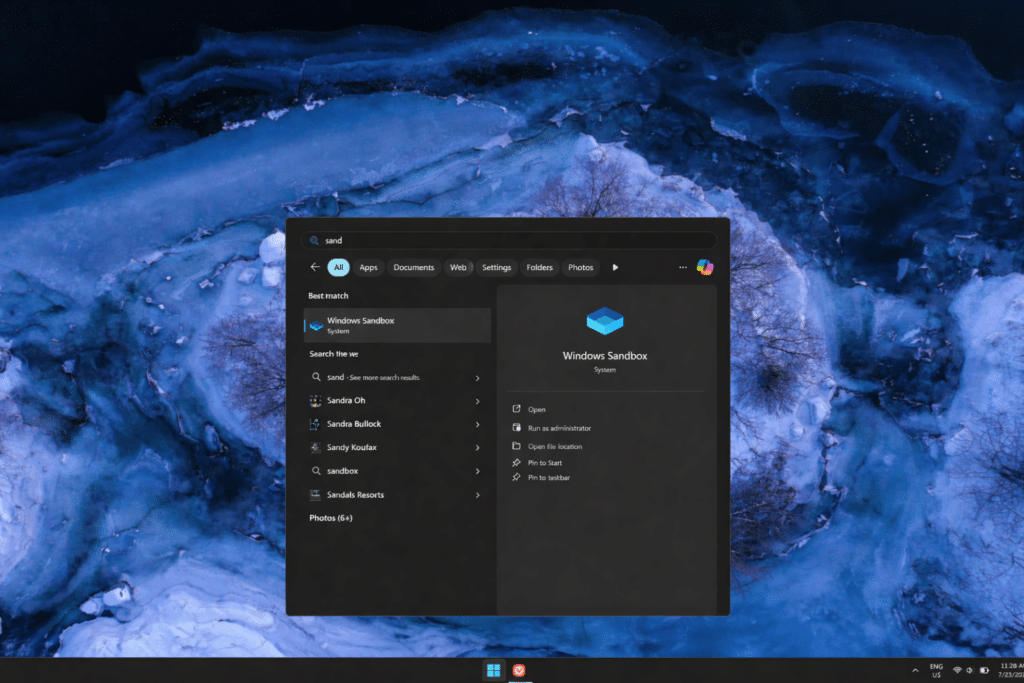
Task: Click the Windows Sandbox icon in best match
Action: [x=316, y=326]
